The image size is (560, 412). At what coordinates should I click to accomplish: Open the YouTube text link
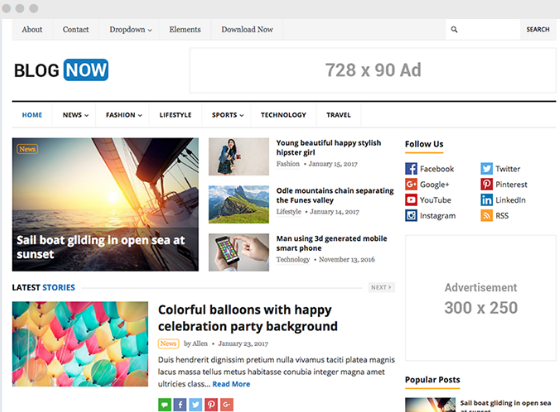(x=435, y=200)
